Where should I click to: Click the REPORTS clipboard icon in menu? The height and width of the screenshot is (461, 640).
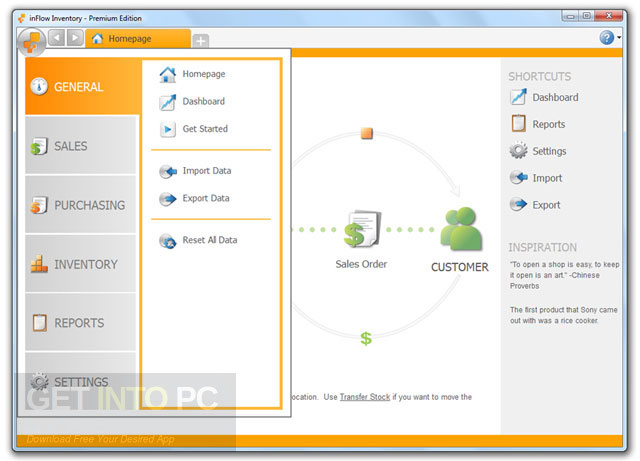[40, 323]
